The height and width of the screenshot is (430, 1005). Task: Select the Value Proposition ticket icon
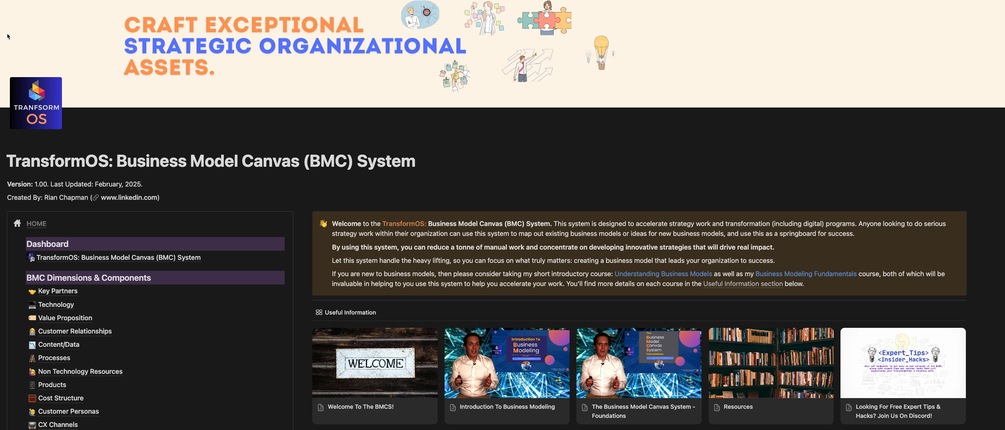click(x=32, y=318)
